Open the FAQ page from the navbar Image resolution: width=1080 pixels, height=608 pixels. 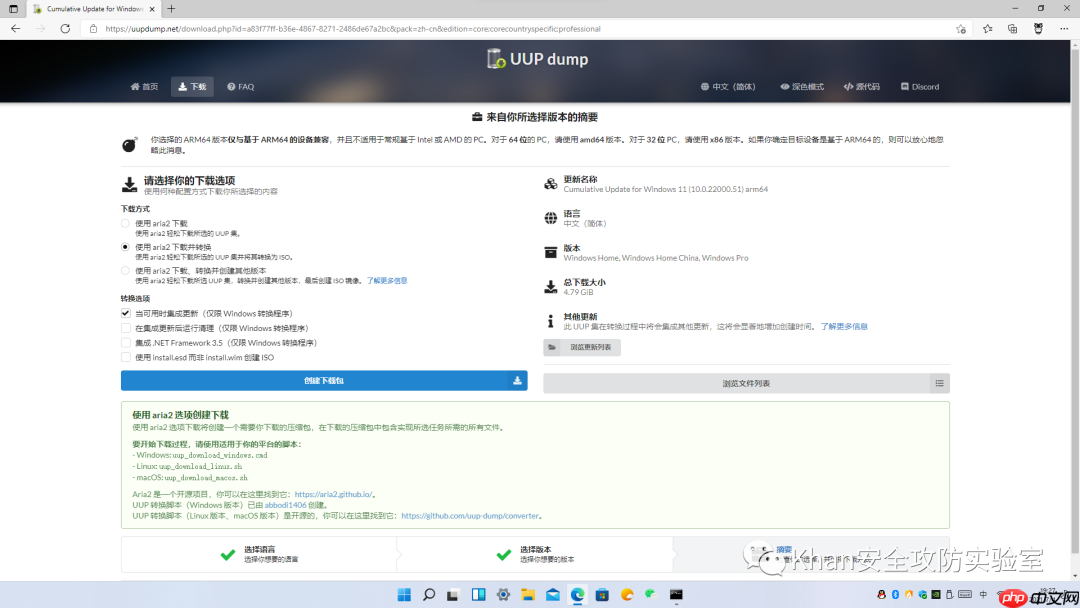[x=240, y=86]
